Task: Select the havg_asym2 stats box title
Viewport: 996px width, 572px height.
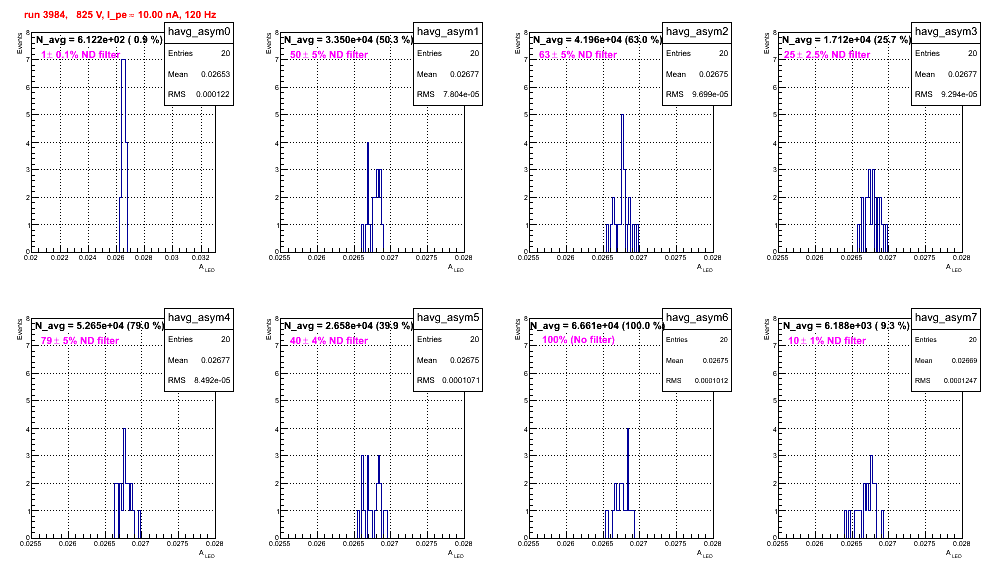Action: [x=697, y=31]
